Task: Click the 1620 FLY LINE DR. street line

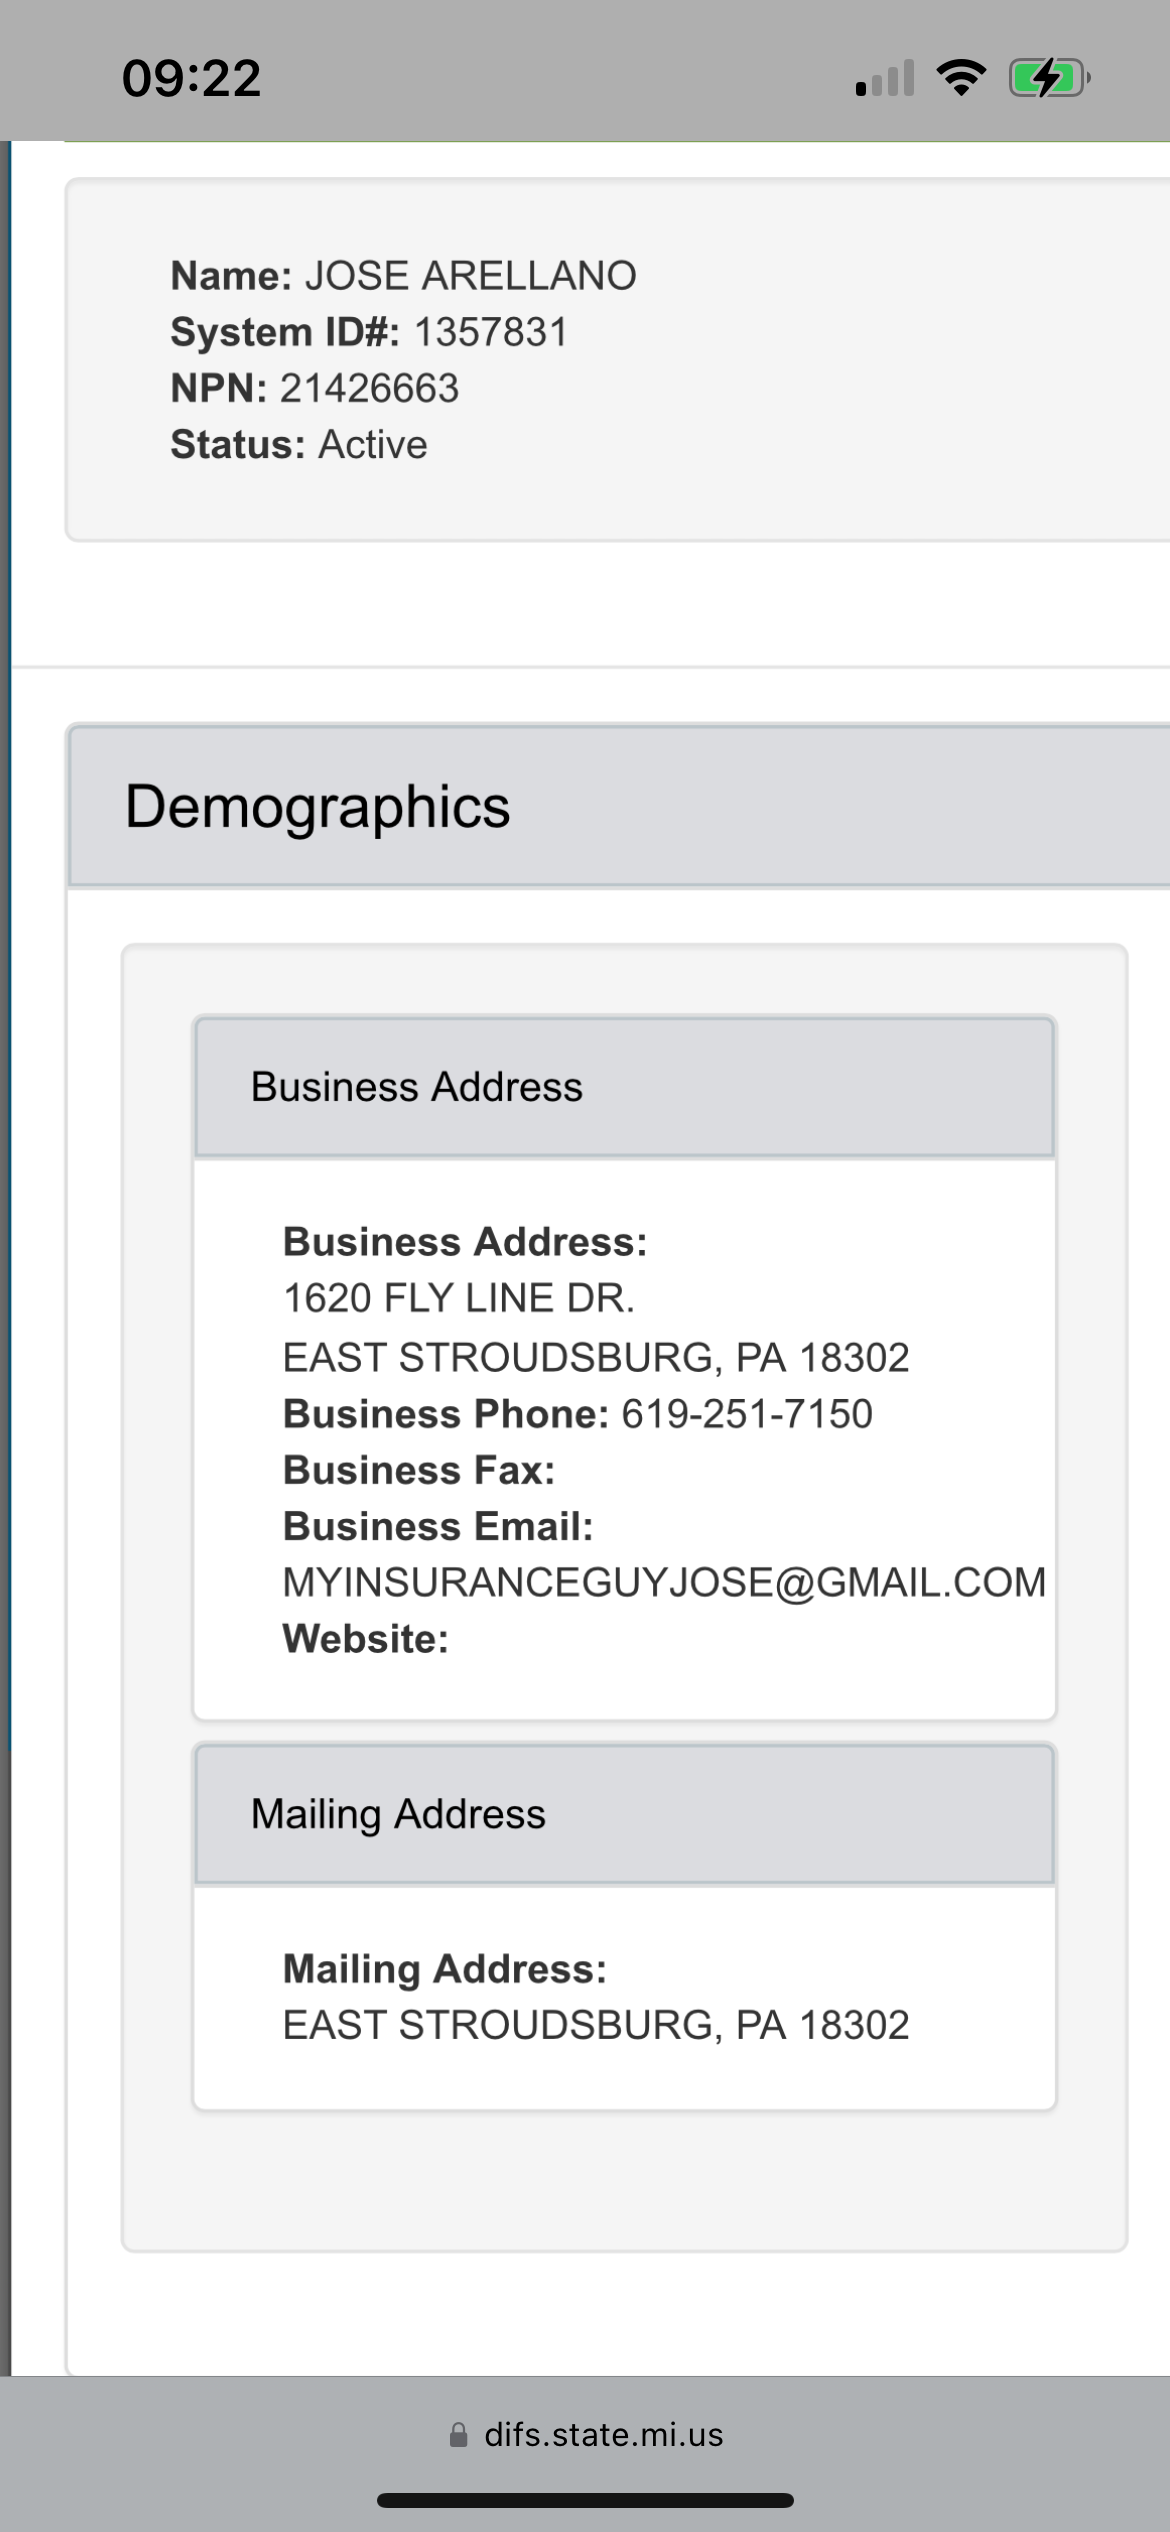Action: click(x=459, y=1298)
